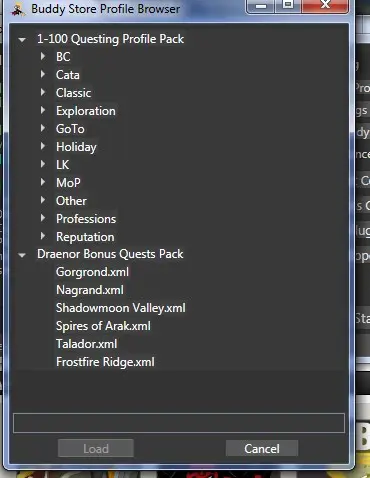Minimize the Profile Browser window
Viewport: 370px width, 478px height.
pyautogui.click(x=261, y=6)
